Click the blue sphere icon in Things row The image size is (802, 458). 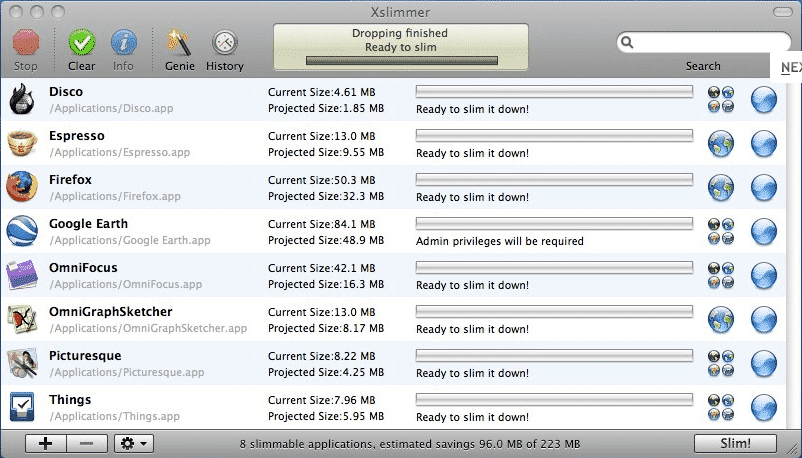[x=764, y=408]
